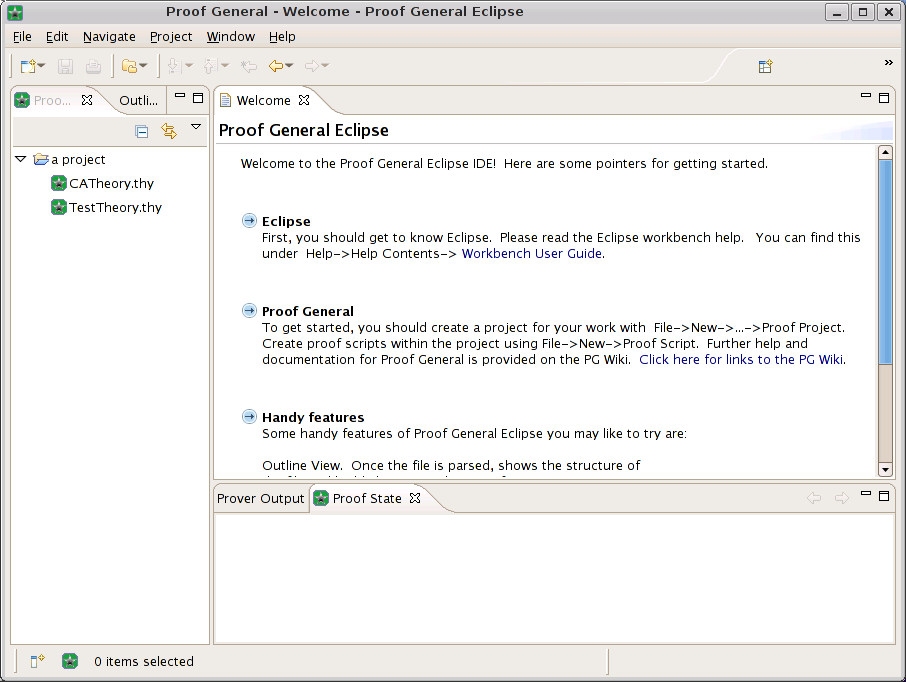Click the Forward navigation arrow
The height and width of the screenshot is (682, 906).
[312, 66]
